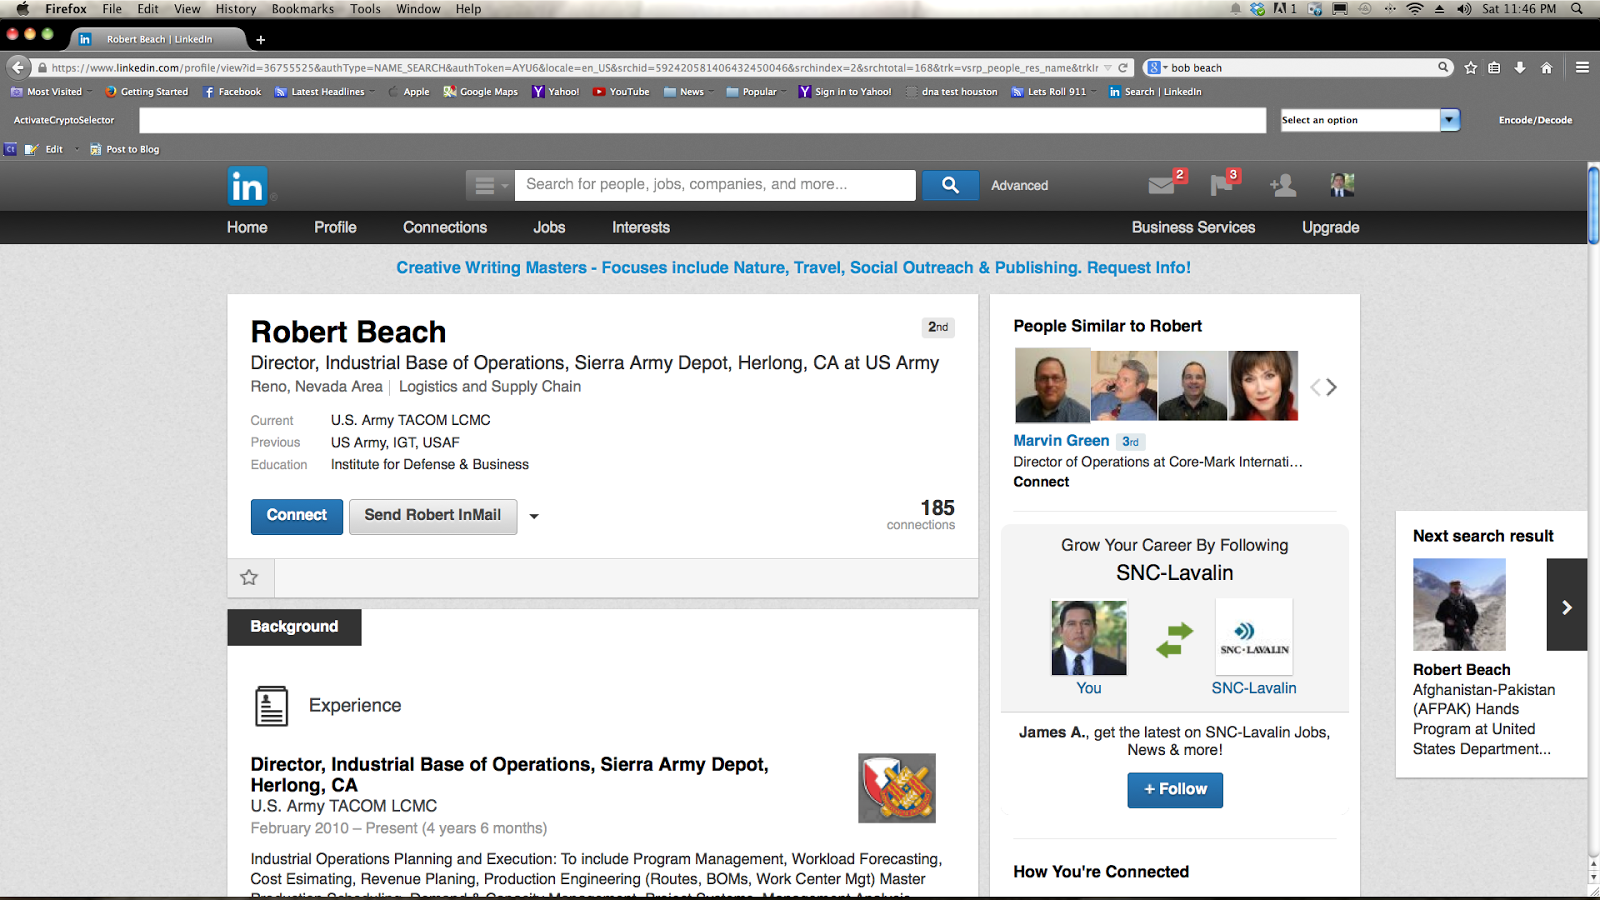Open the Jobs nav item
This screenshot has height=900, width=1600.
[549, 228]
